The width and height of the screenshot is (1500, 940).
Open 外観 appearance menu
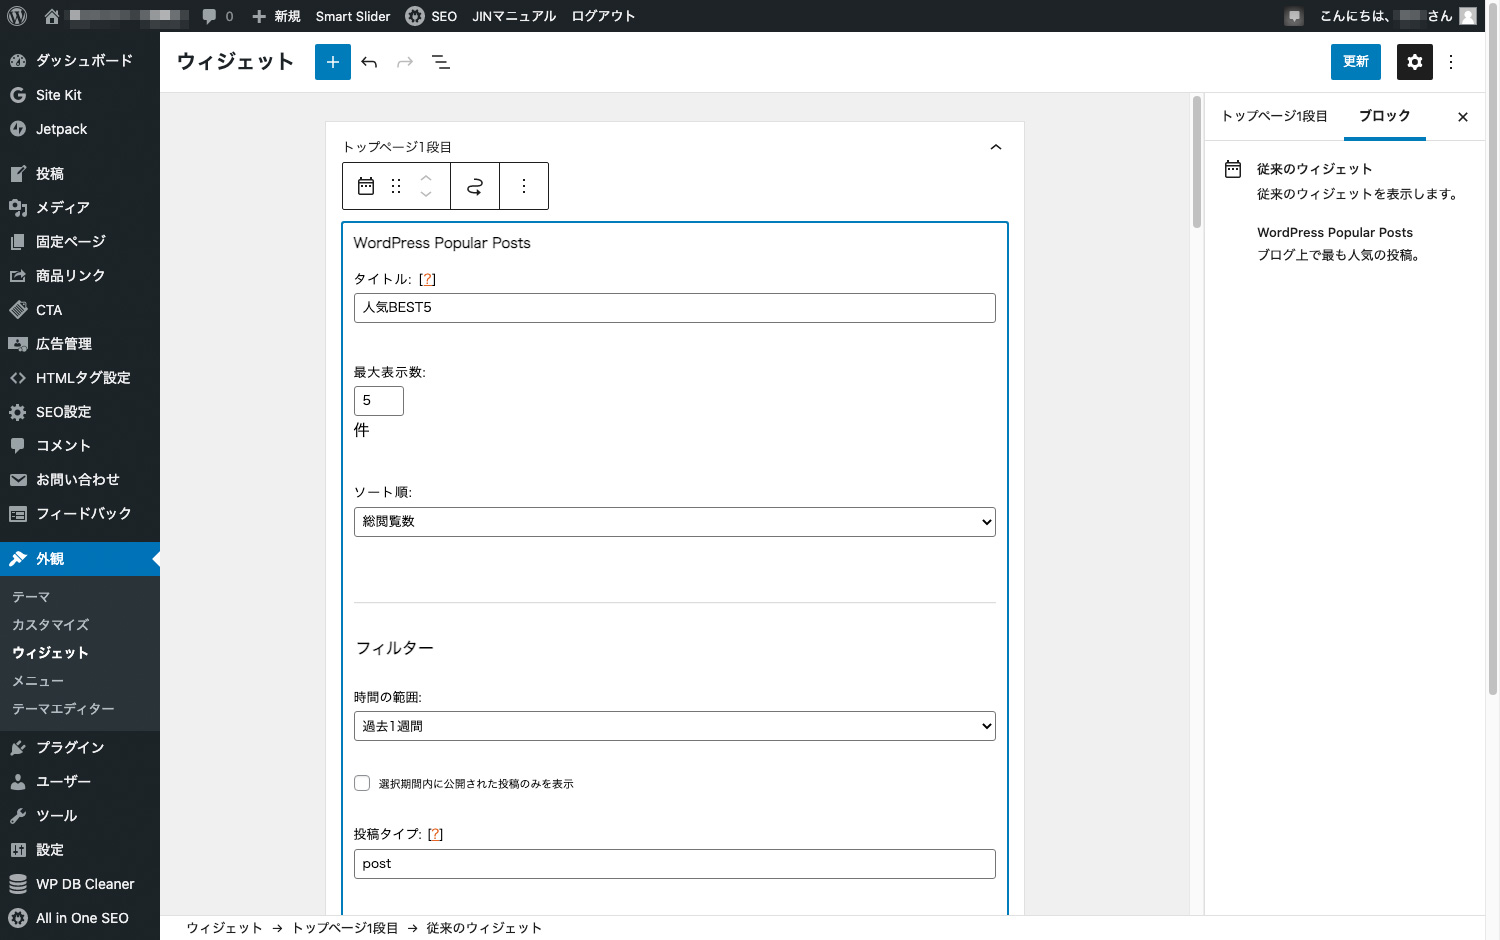click(x=80, y=558)
